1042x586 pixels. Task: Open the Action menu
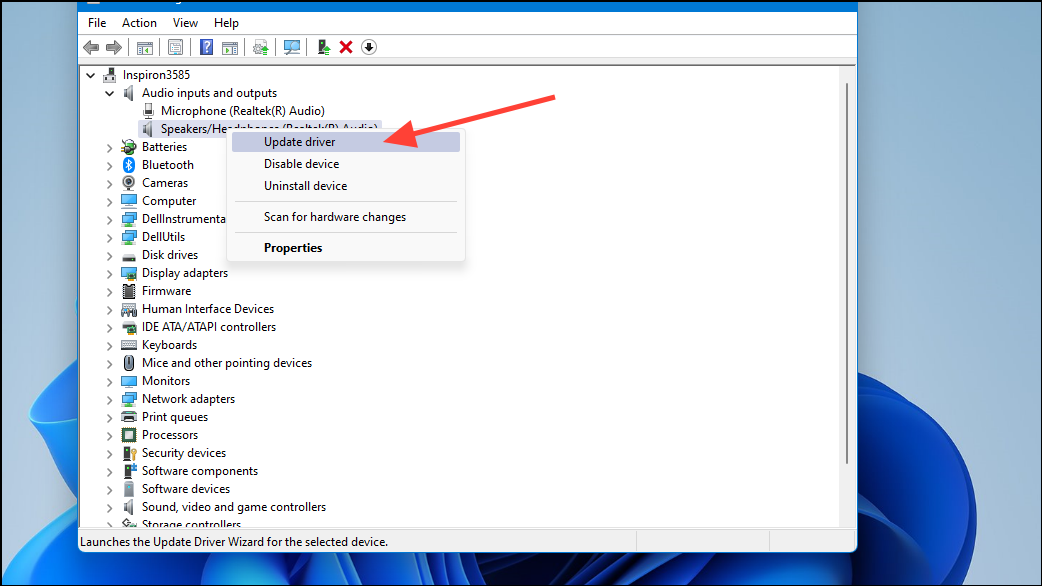click(x=139, y=23)
